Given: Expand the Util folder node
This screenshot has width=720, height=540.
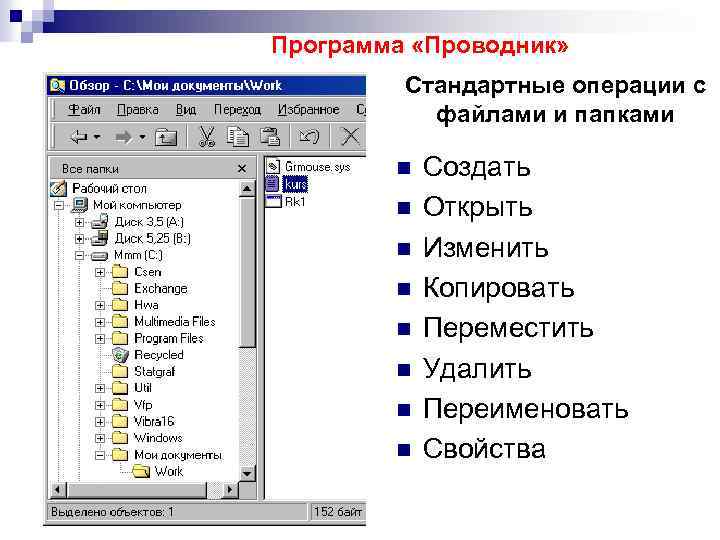Looking at the screenshot, I should coord(100,388).
